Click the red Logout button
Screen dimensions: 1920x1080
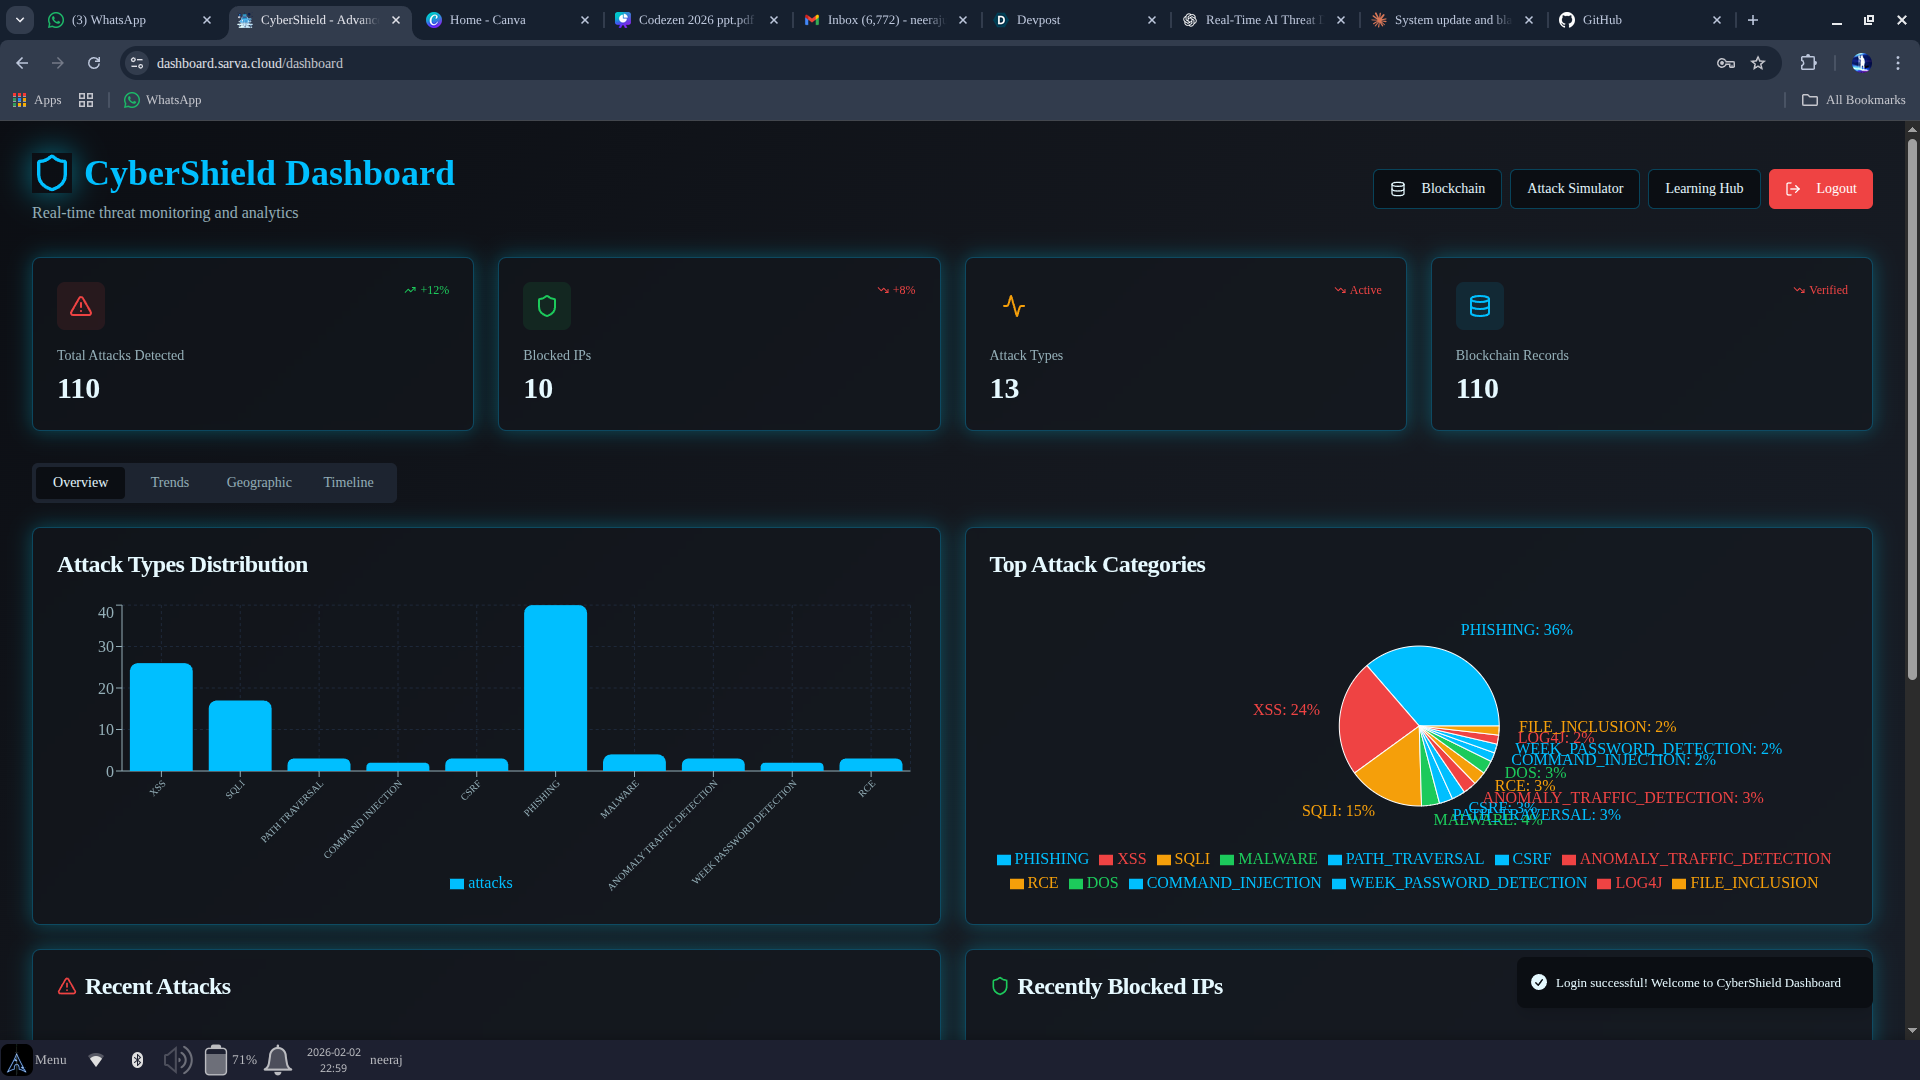pos(1820,188)
